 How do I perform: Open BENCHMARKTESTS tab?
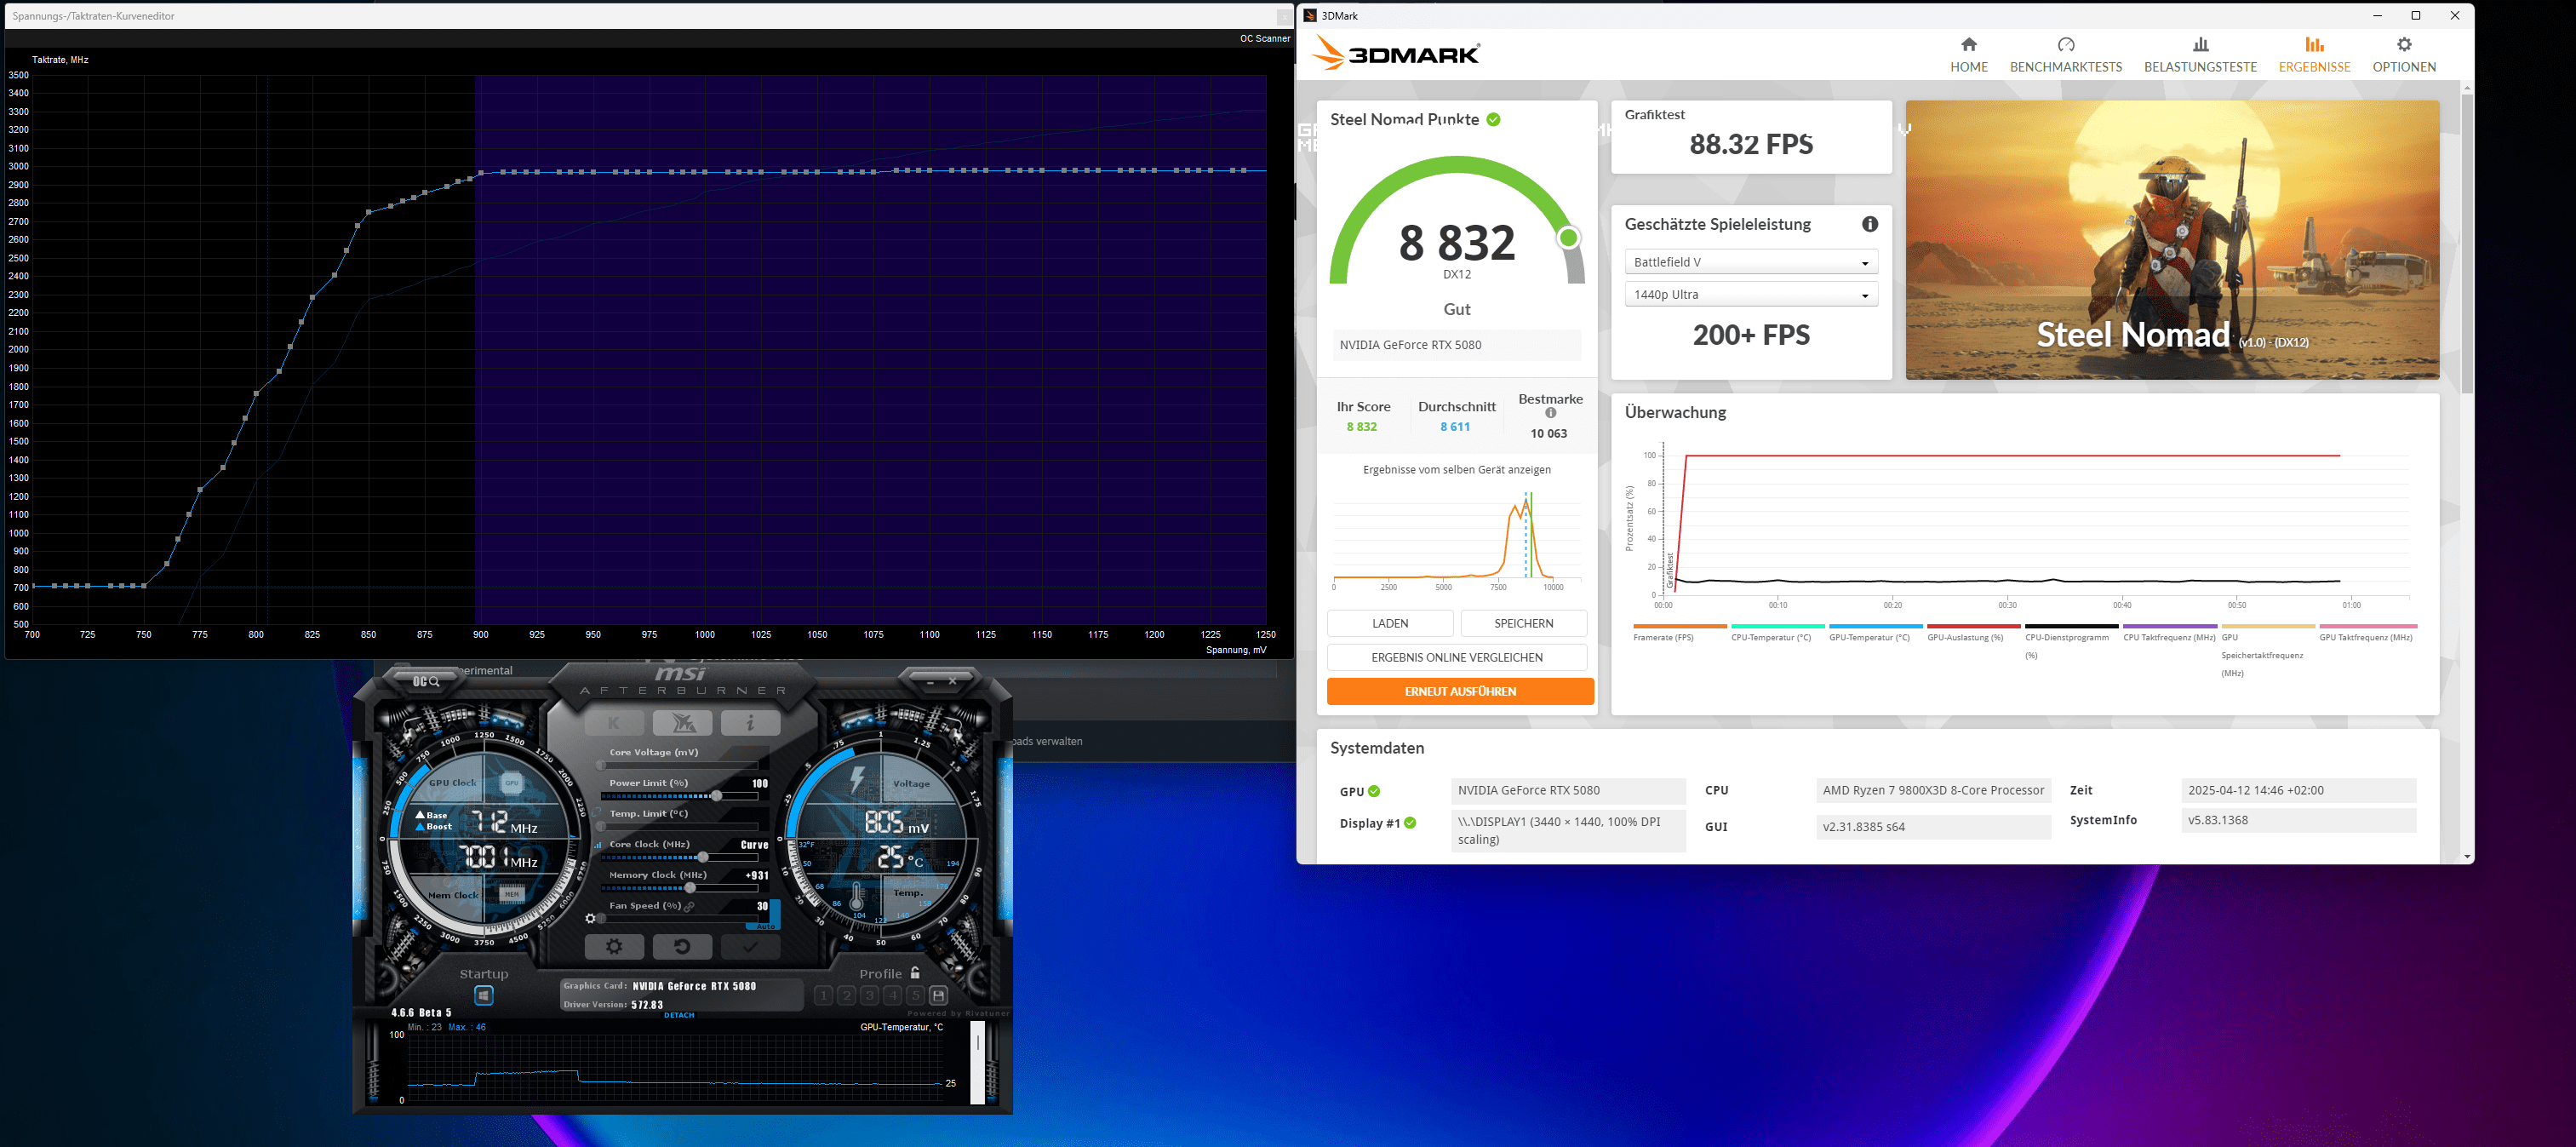pos(2066,55)
